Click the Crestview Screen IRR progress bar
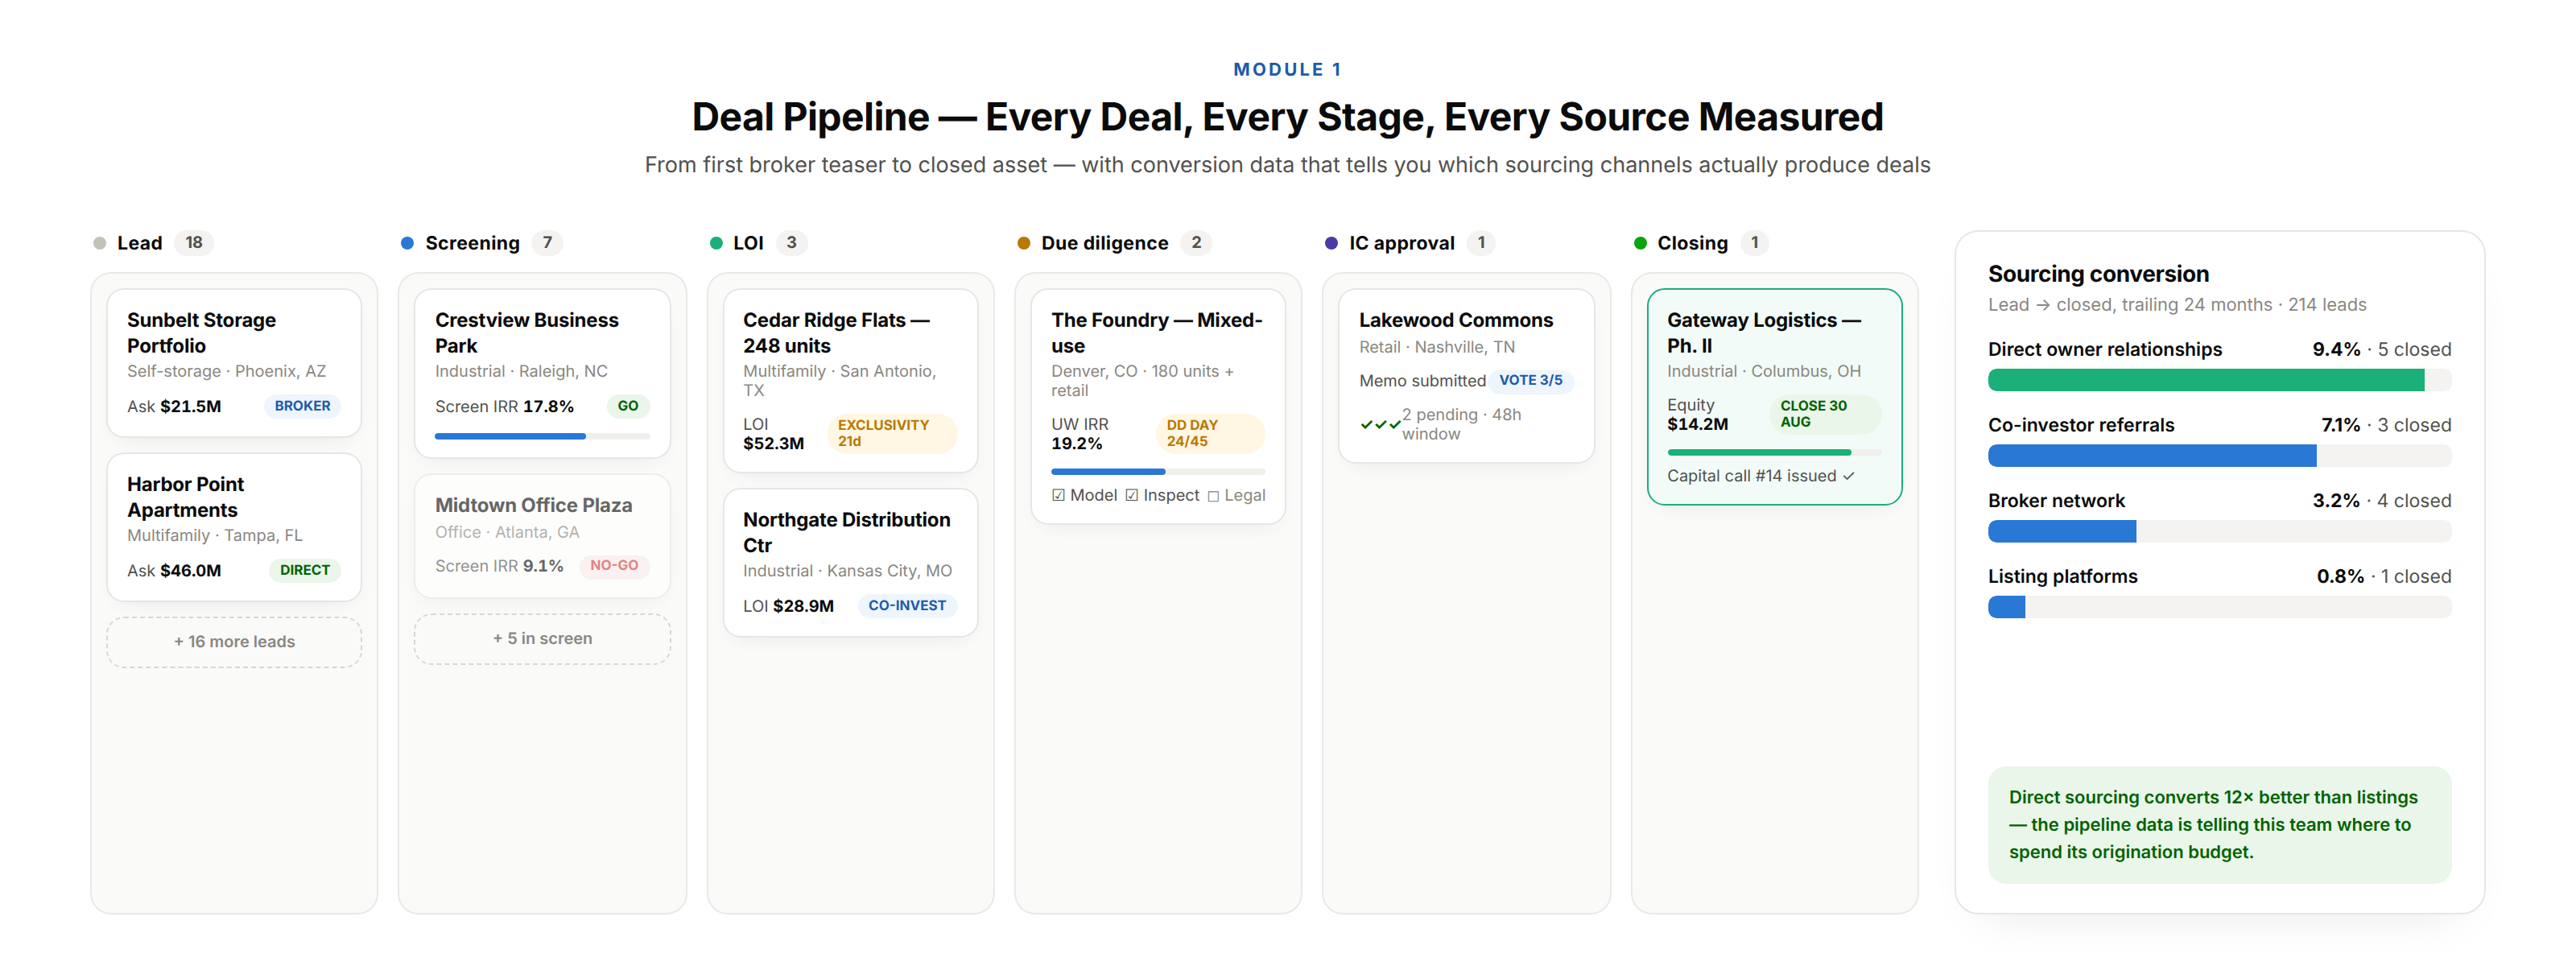The width and height of the screenshot is (2576, 966). pyautogui.click(x=542, y=436)
